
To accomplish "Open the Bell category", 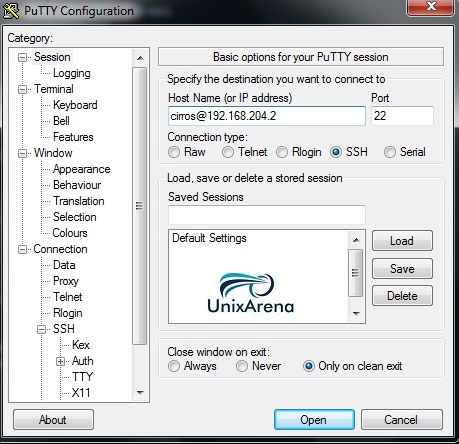I will [x=61, y=121].
